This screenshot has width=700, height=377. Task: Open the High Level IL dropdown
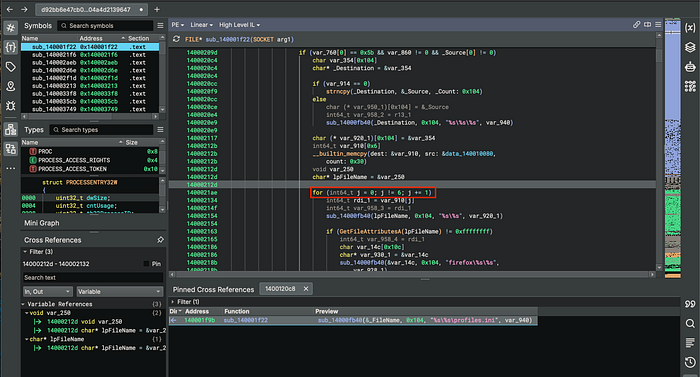[239, 25]
